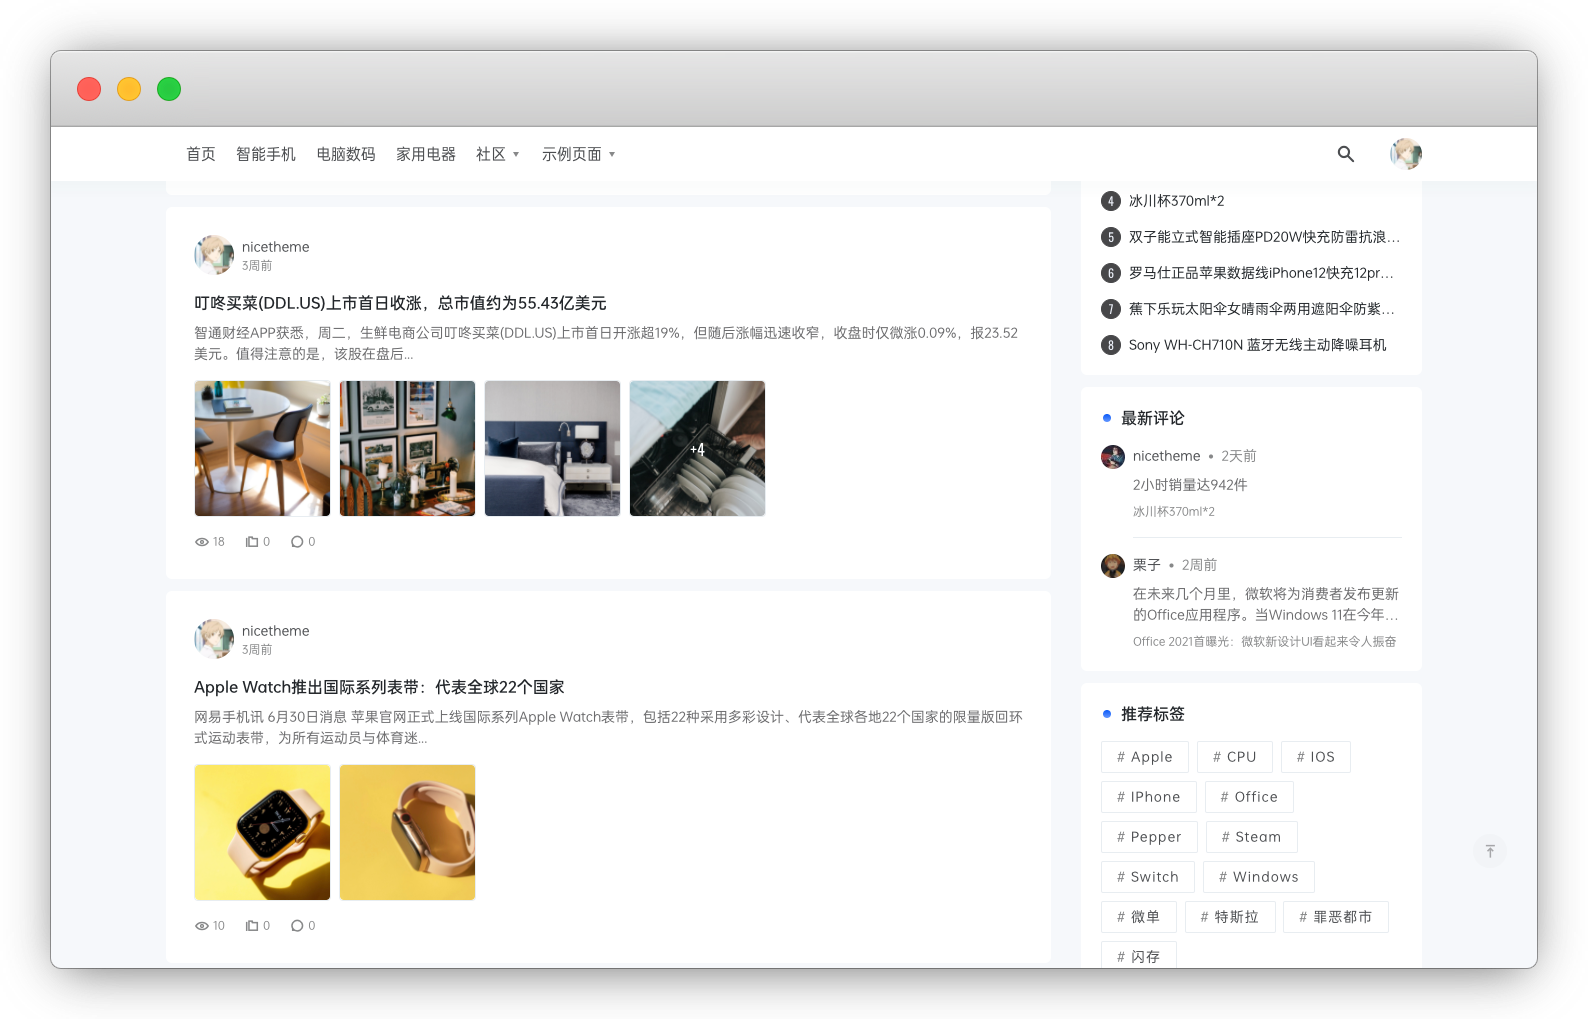Go to 首页 in the navigation
The width and height of the screenshot is (1588, 1019).
(201, 154)
